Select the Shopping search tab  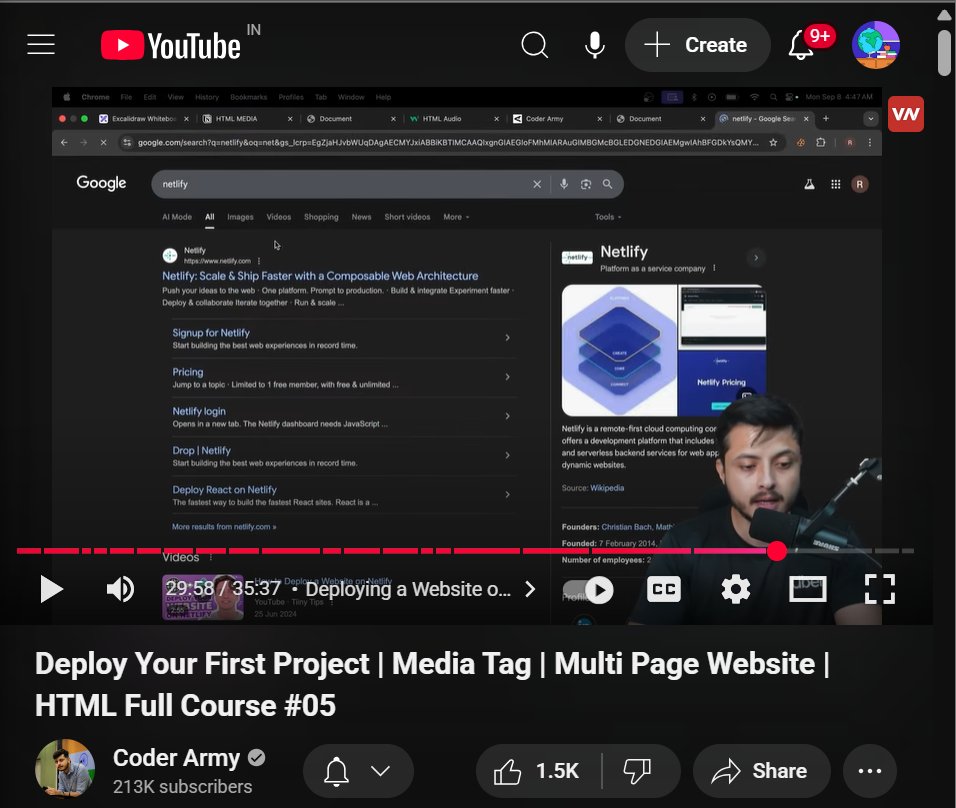pos(321,217)
